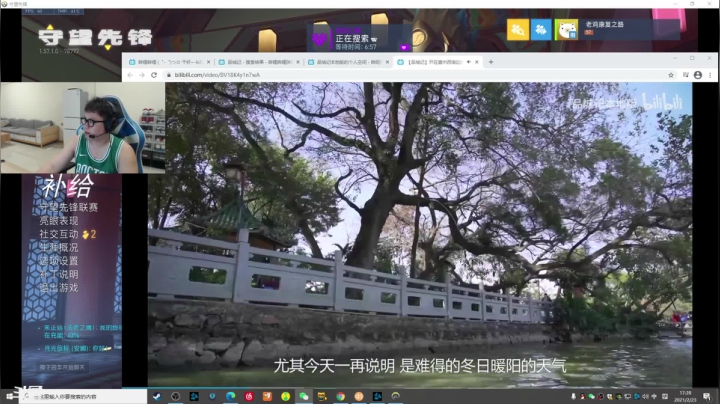
Task: Open WeChat from the taskbar
Action: pyautogui.click(x=304, y=396)
